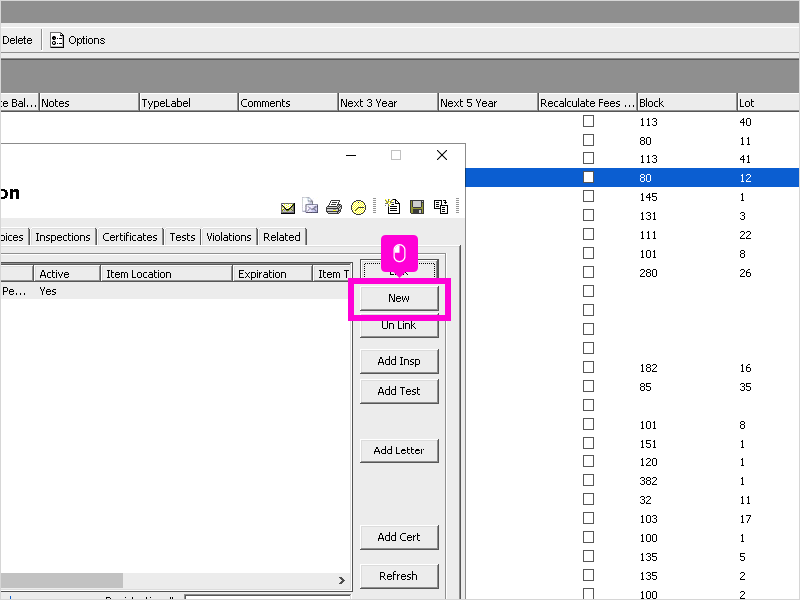This screenshot has height=600, width=800.
Task: Click the Expiration column header
Action: pyautogui.click(x=272, y=273)
